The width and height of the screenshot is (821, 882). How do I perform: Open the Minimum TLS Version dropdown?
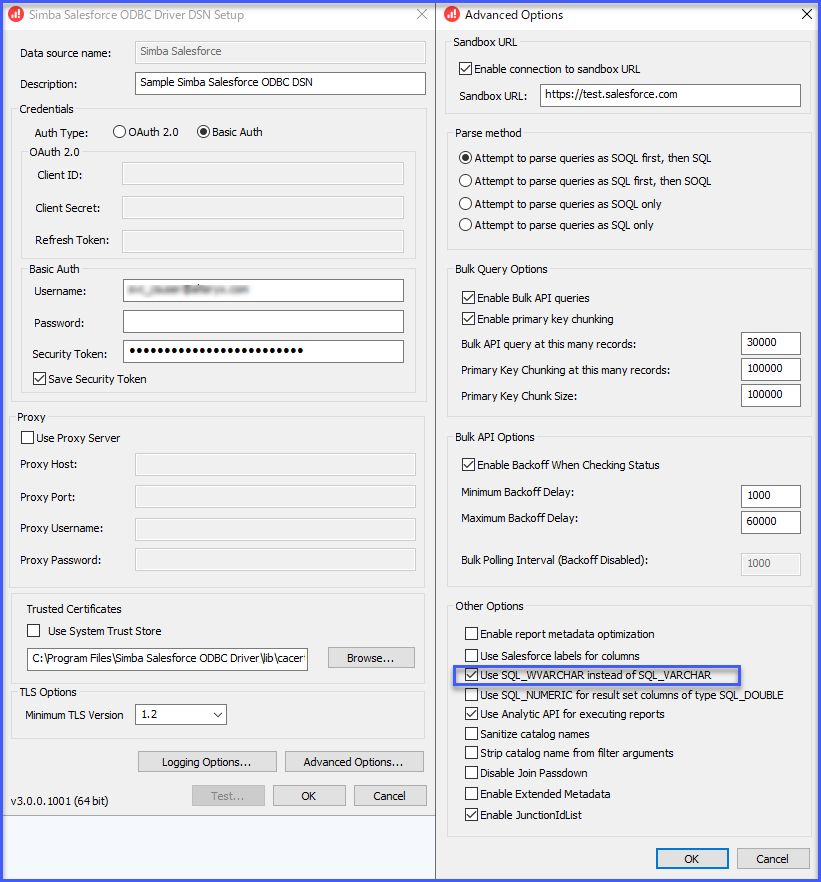pyautogui.click(x=181, y=714)
